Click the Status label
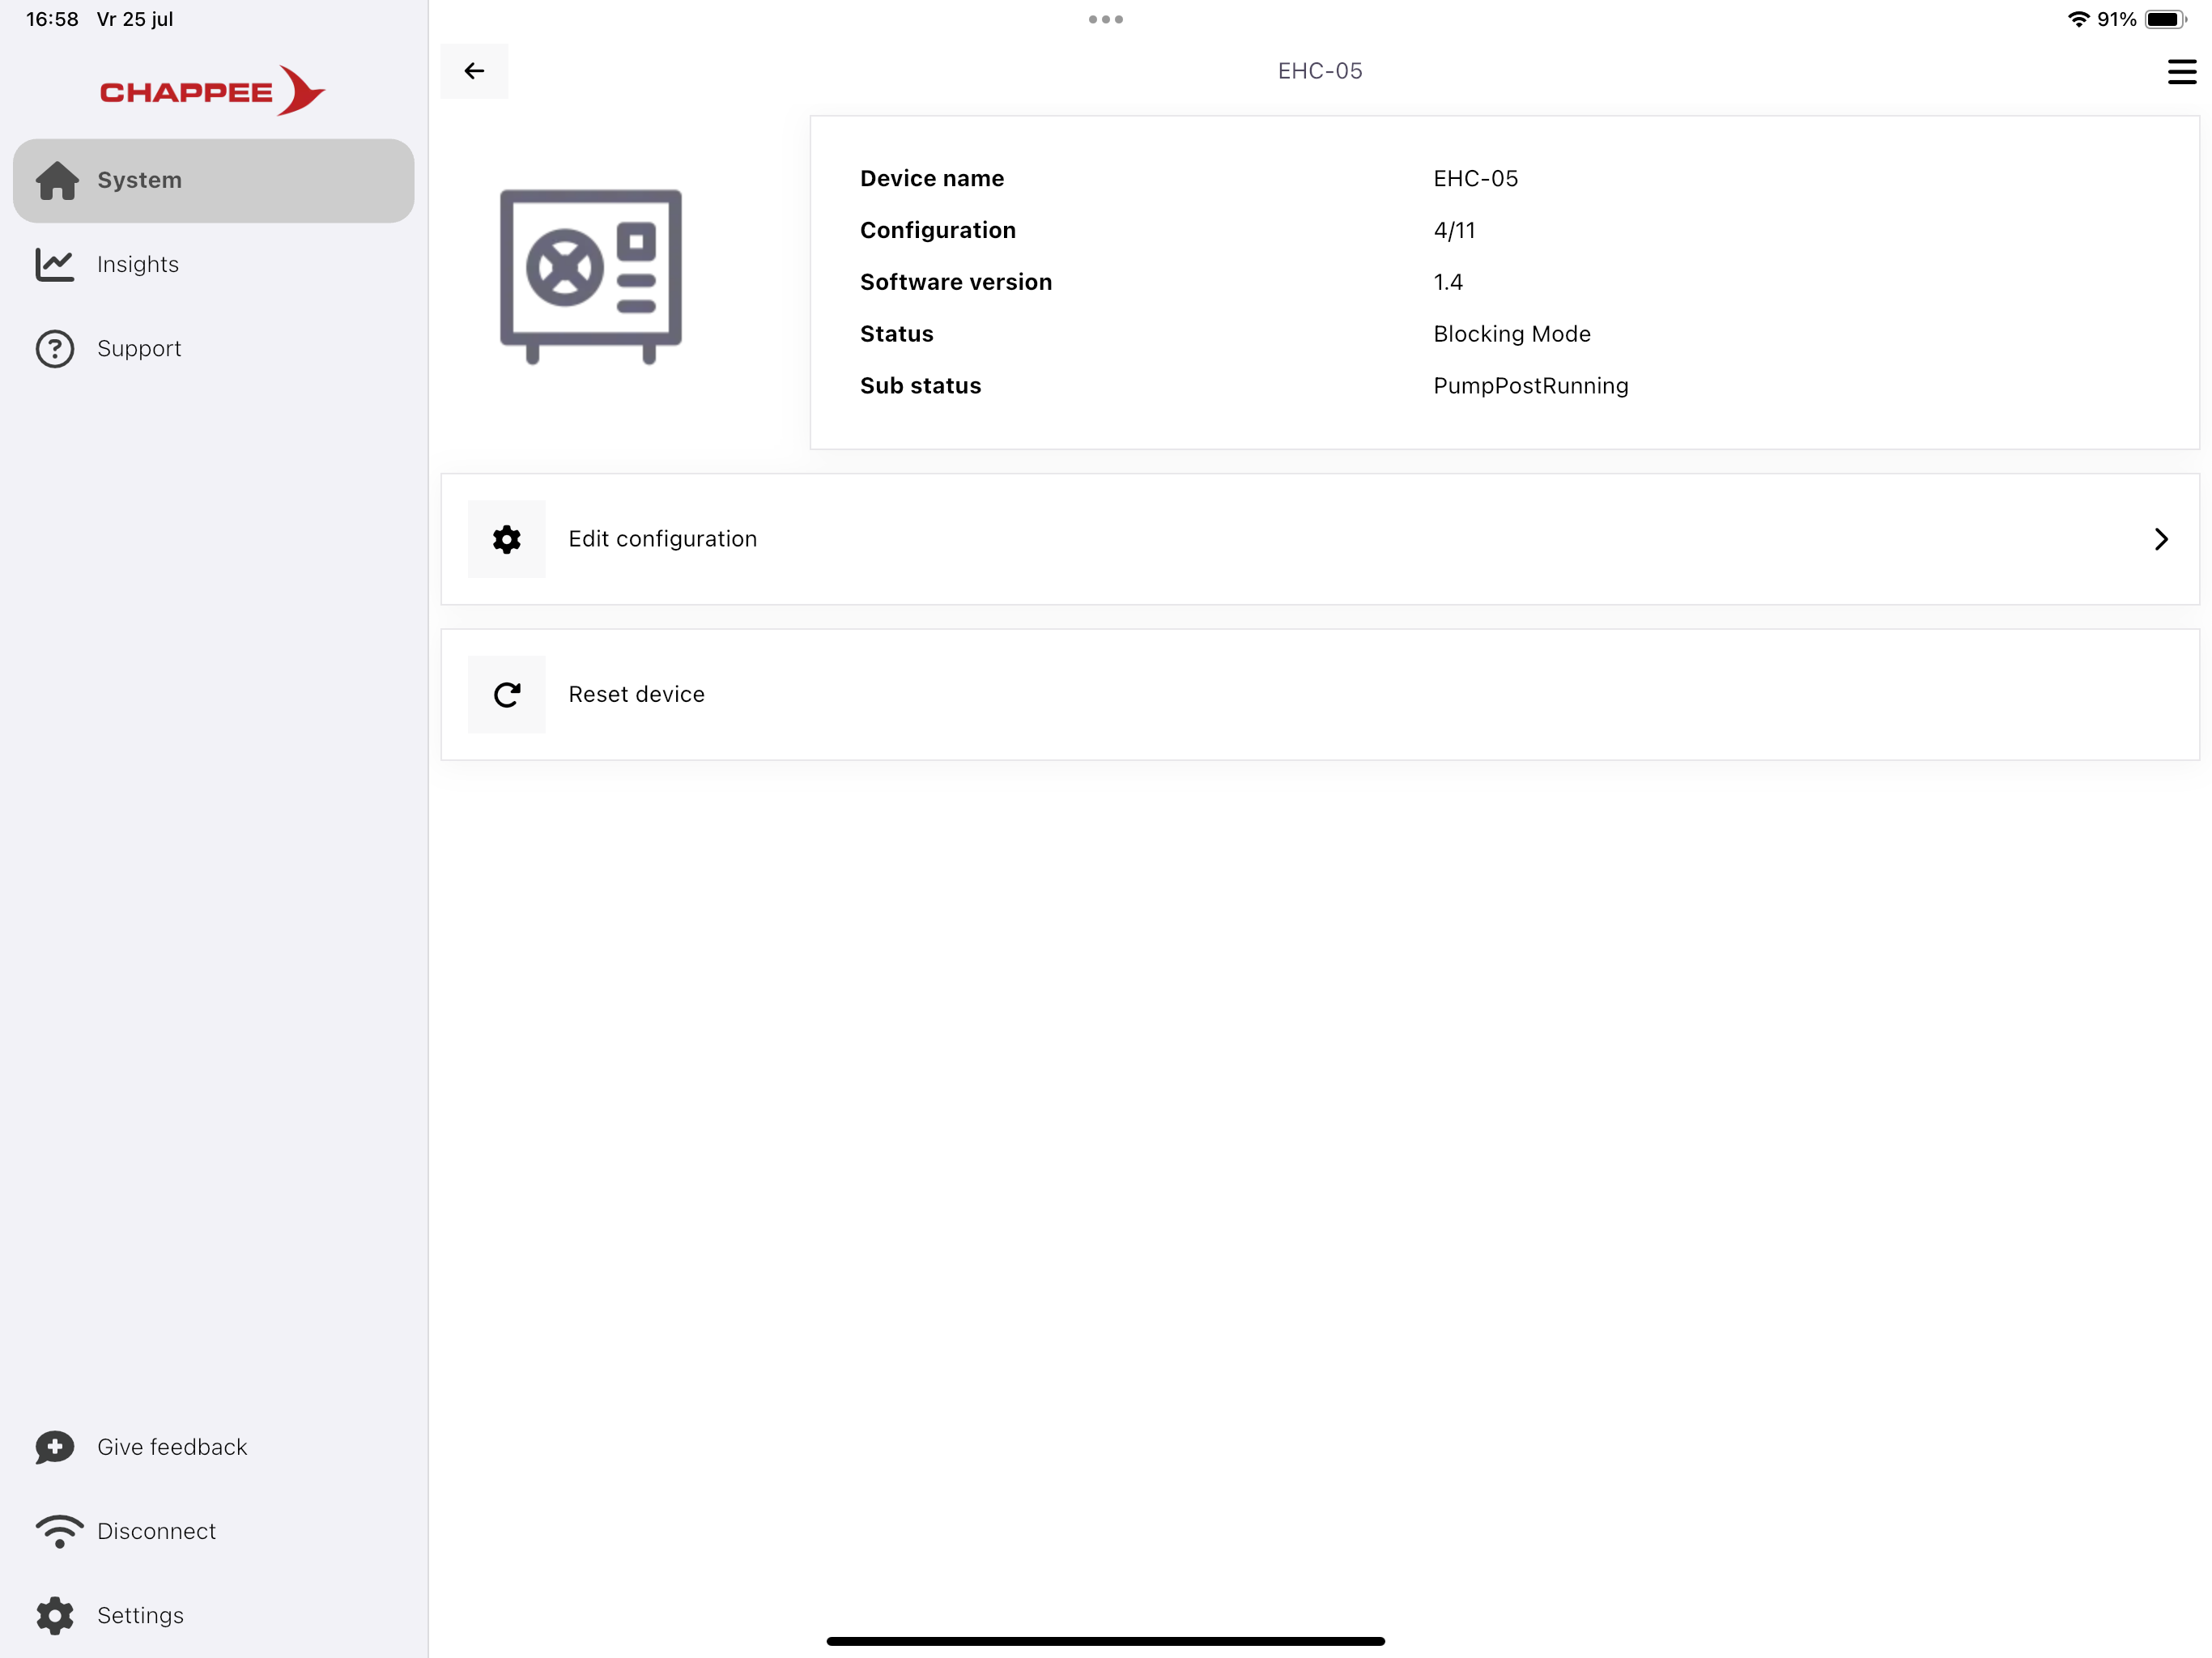 (897, 334)
